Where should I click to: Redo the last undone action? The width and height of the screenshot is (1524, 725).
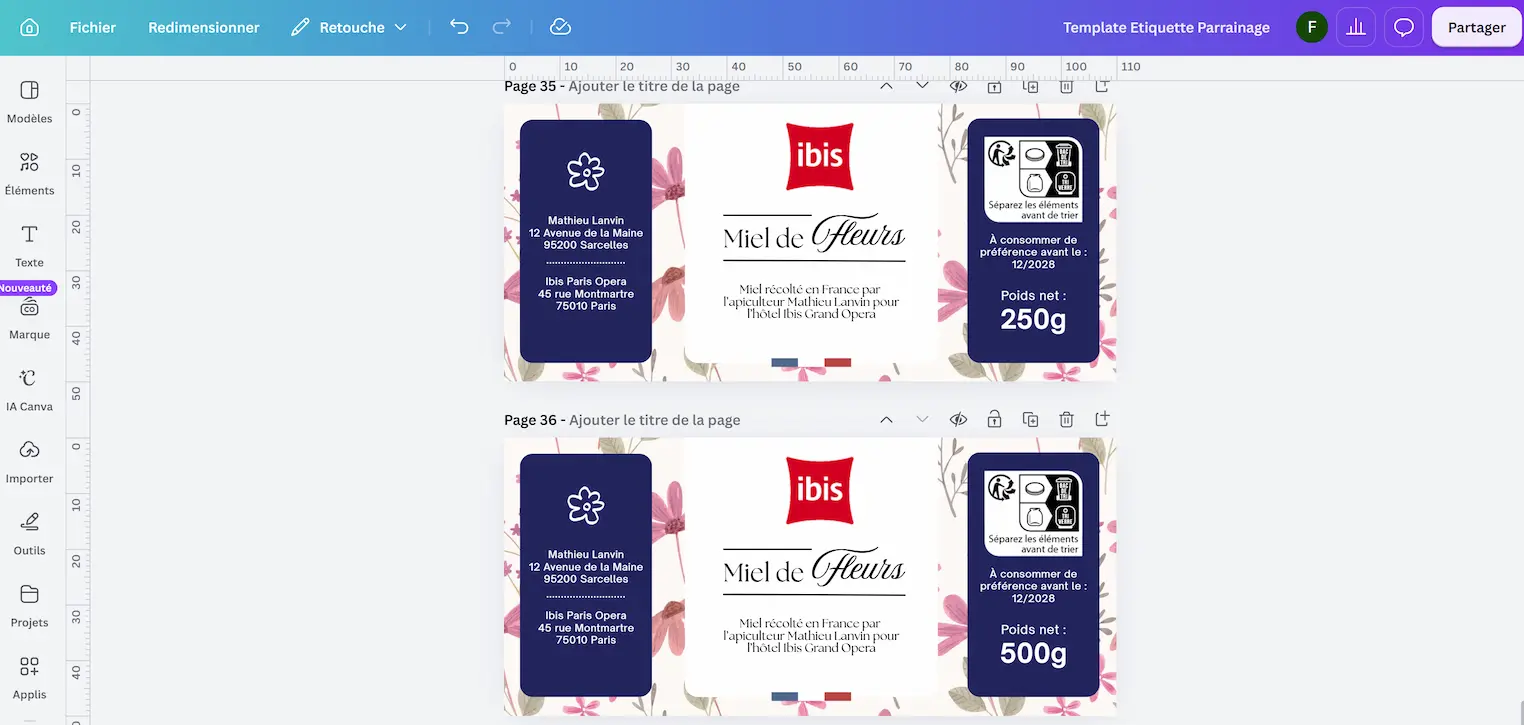click(x=502, y=27)
